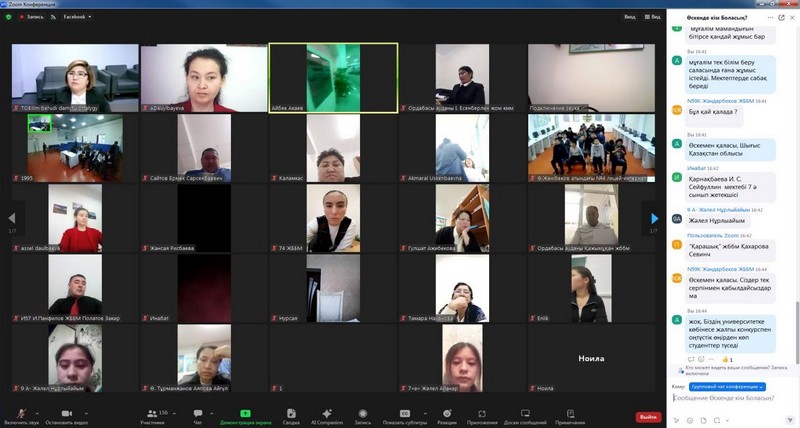Screen dimensions: 800x428
Task: Click the red Выйти leave button
Action: pyautogui.click(x=648, y=417)
